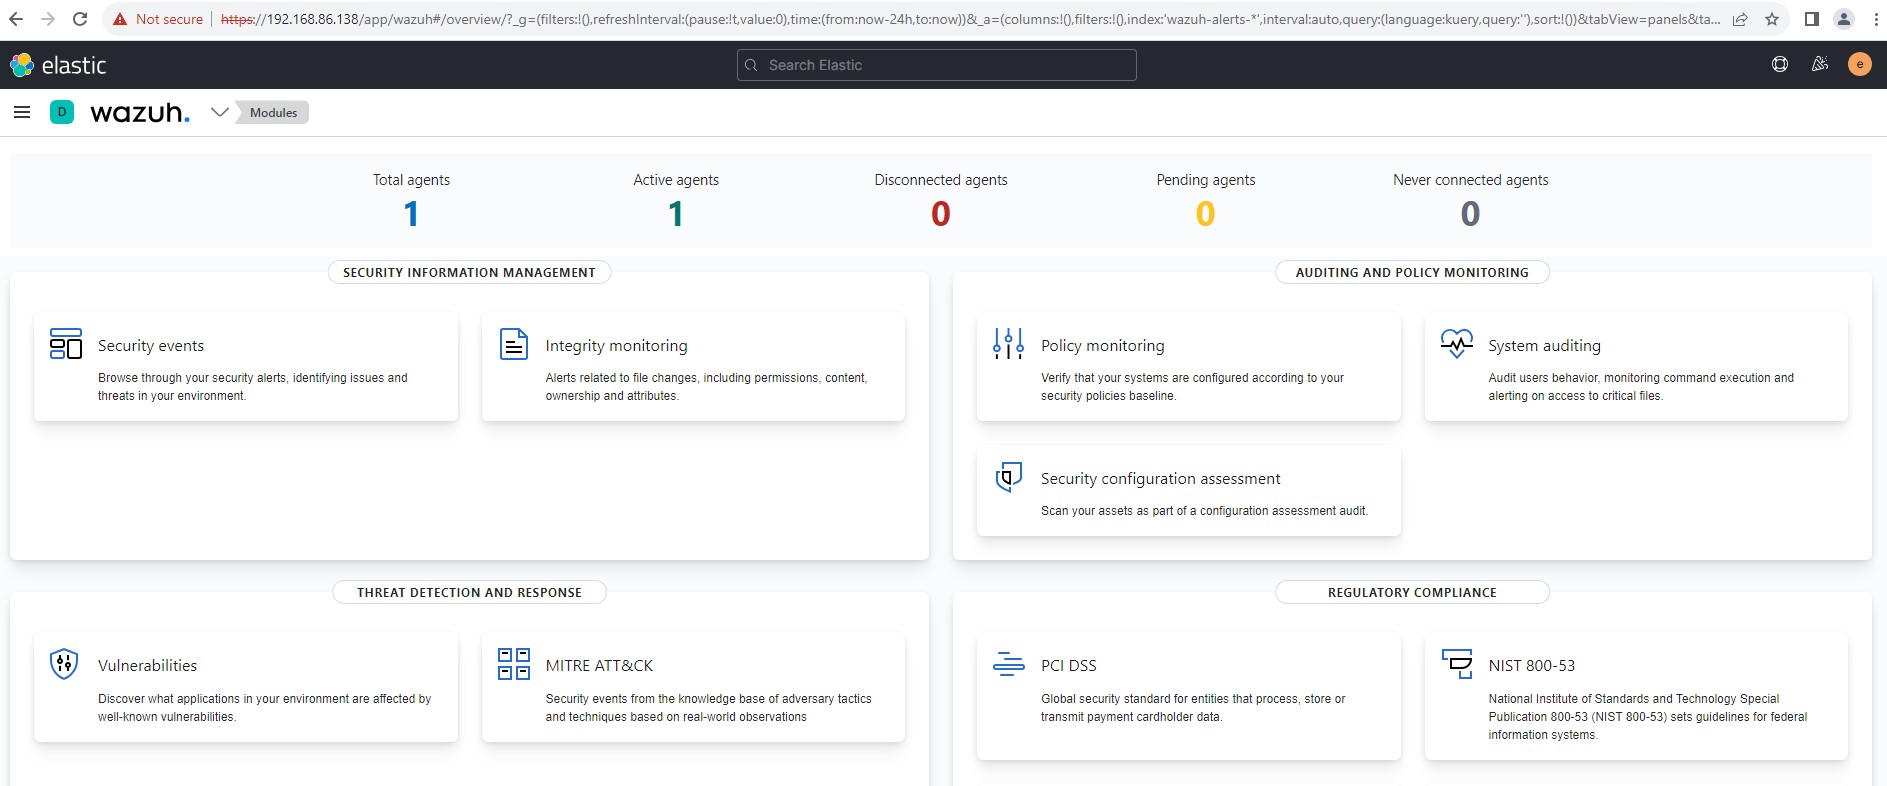This screenshot has width=1887, height=786.
Task: Open the newsfeed icon in header
Action: tap(1820, 65)
